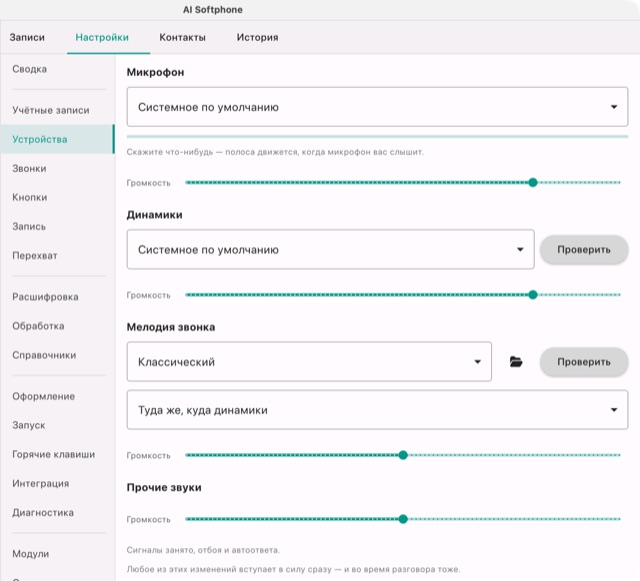Click the Прочие звуки heading

tap(164, 488)
